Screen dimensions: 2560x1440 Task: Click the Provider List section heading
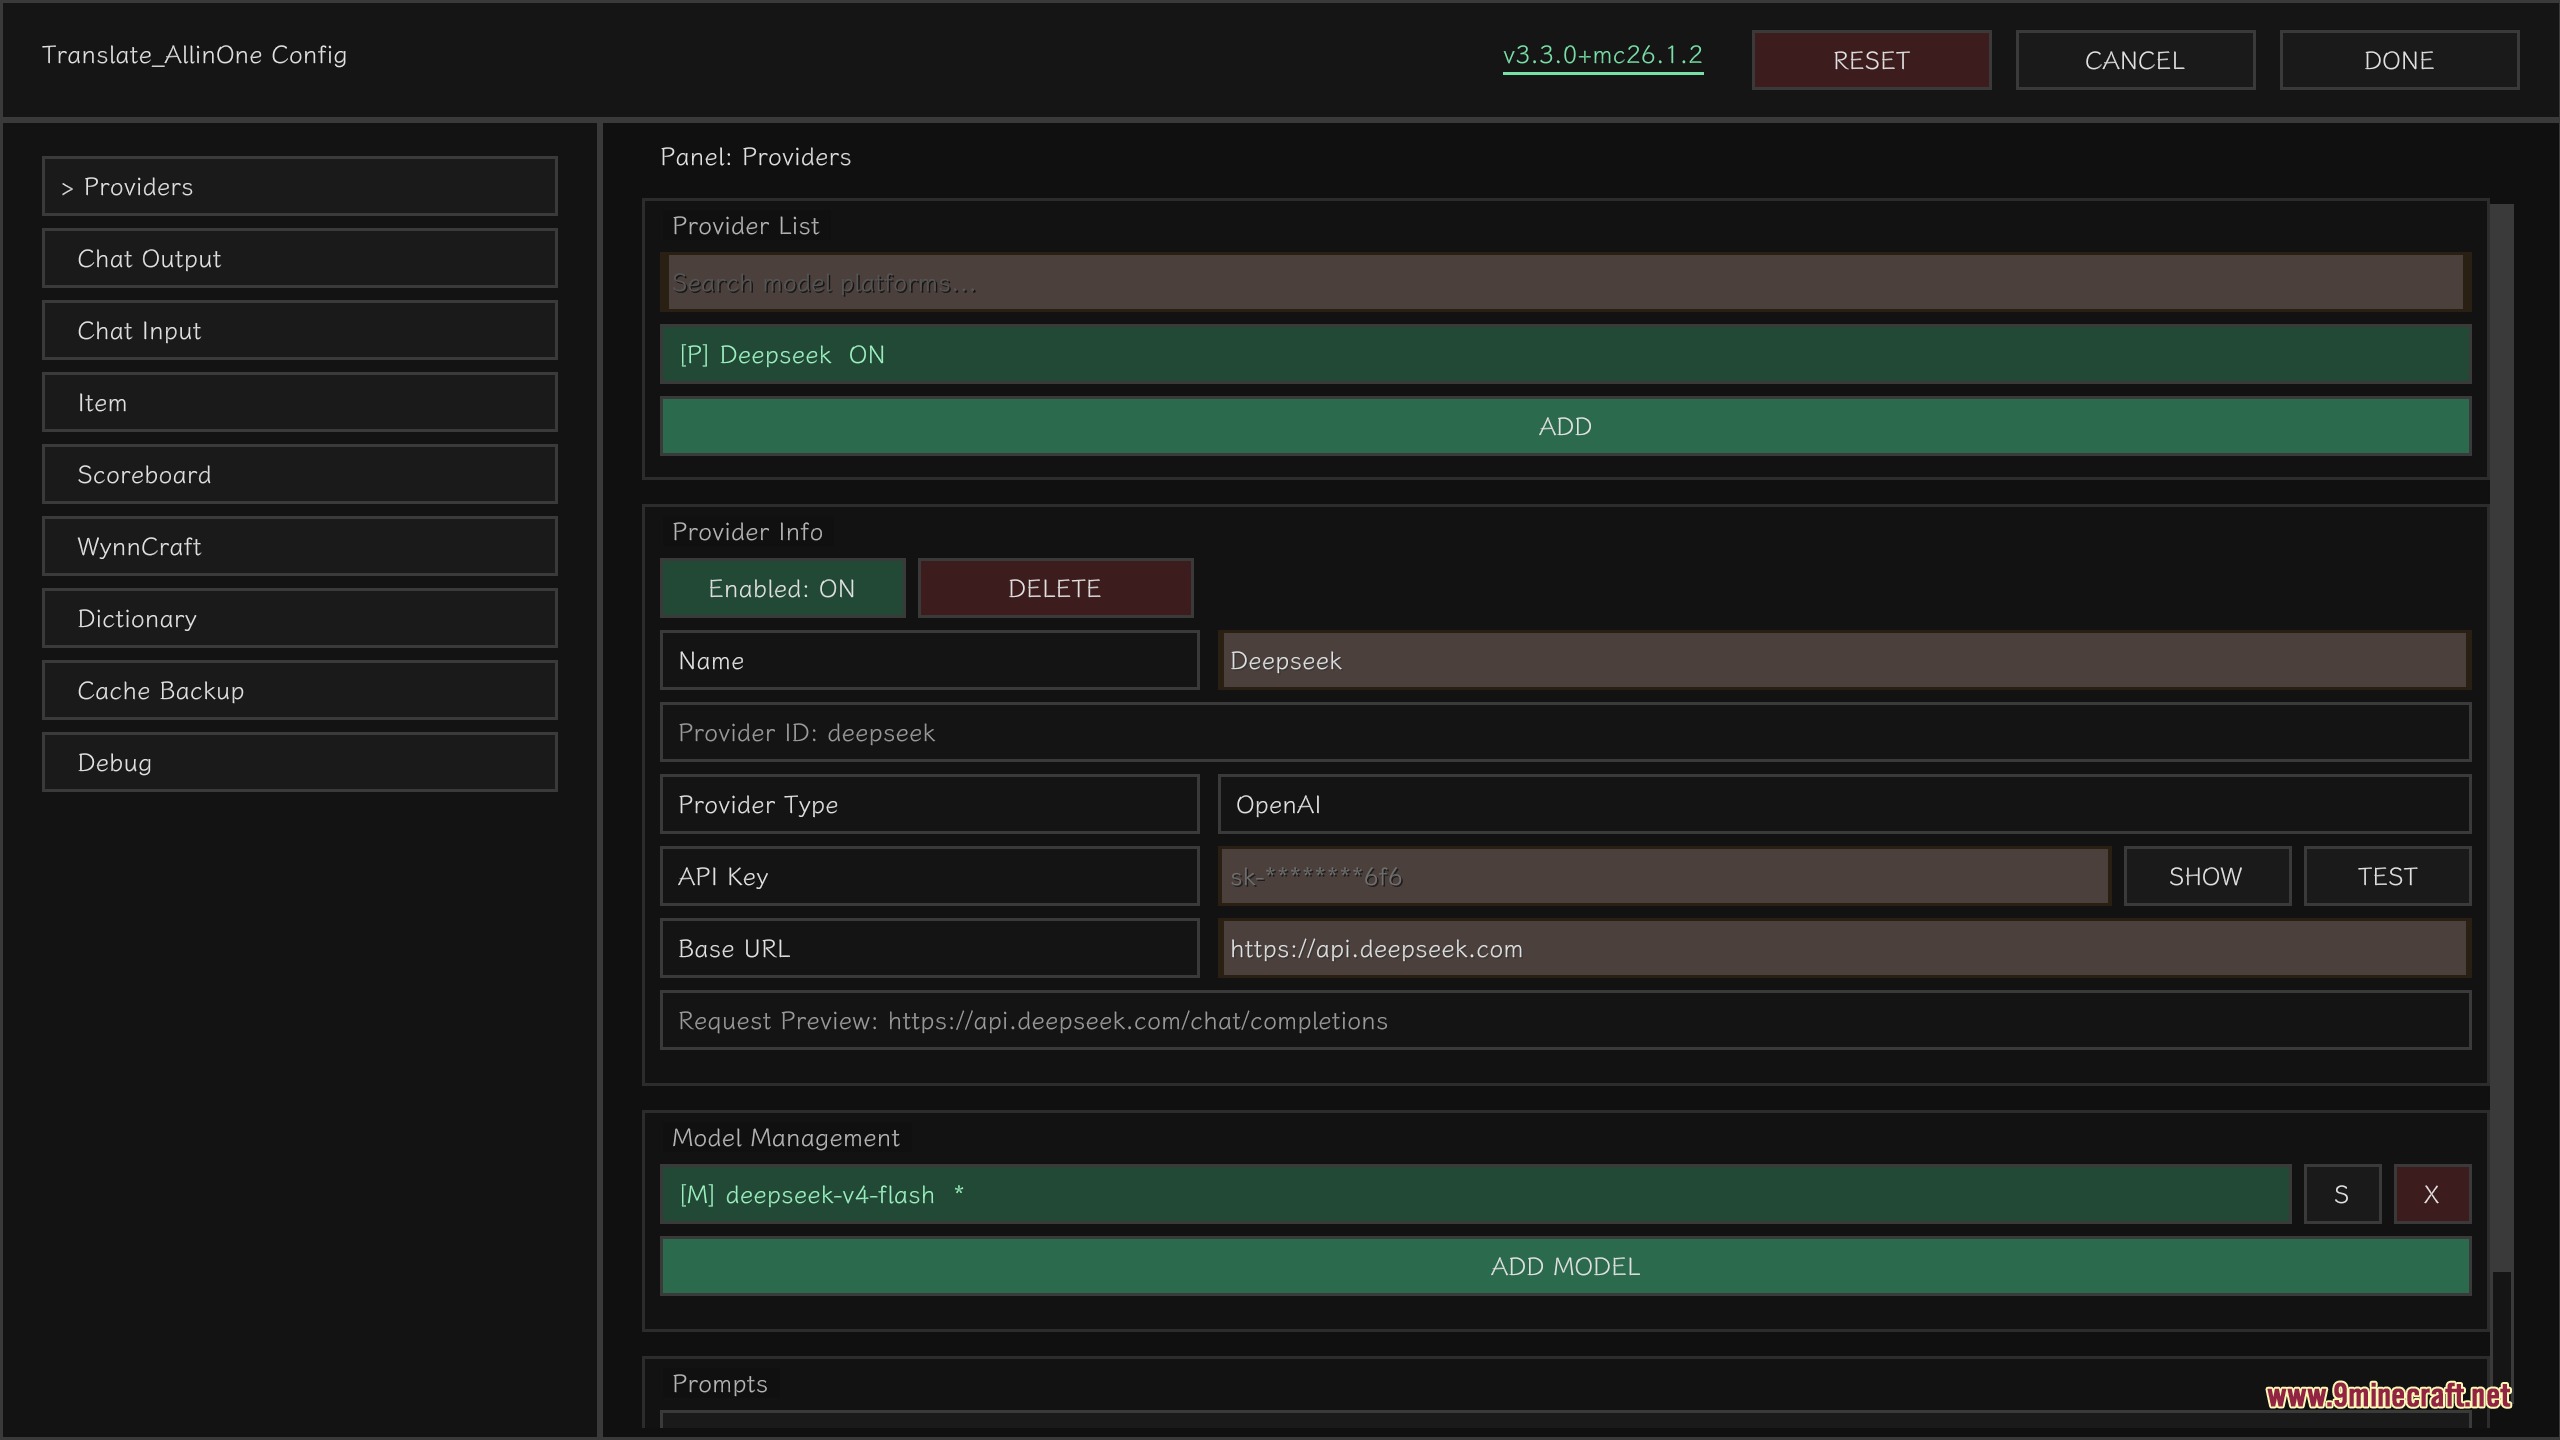tap(745, 226)
